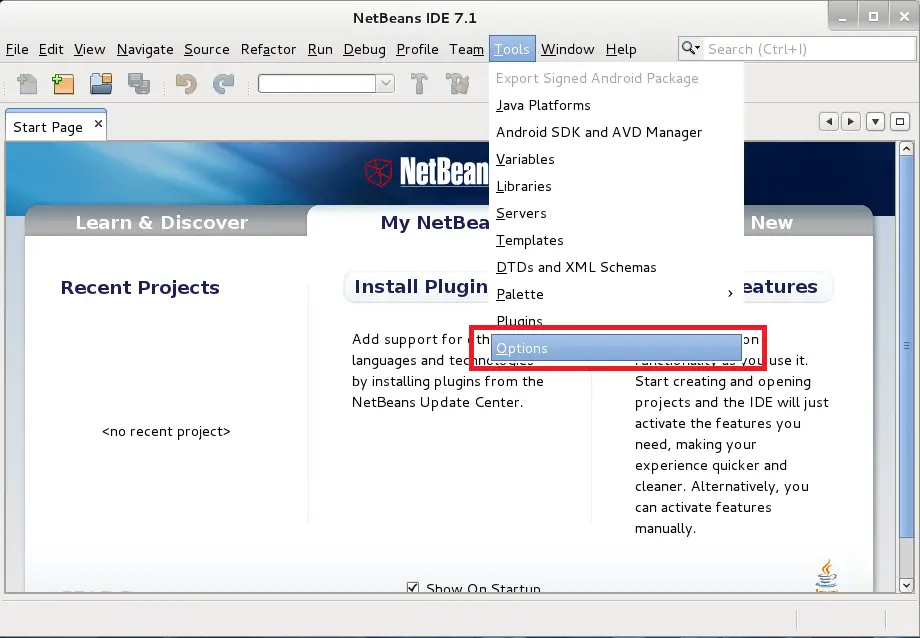
Task: Maximize the NetBeans IDE window
Action: [873, 16]
